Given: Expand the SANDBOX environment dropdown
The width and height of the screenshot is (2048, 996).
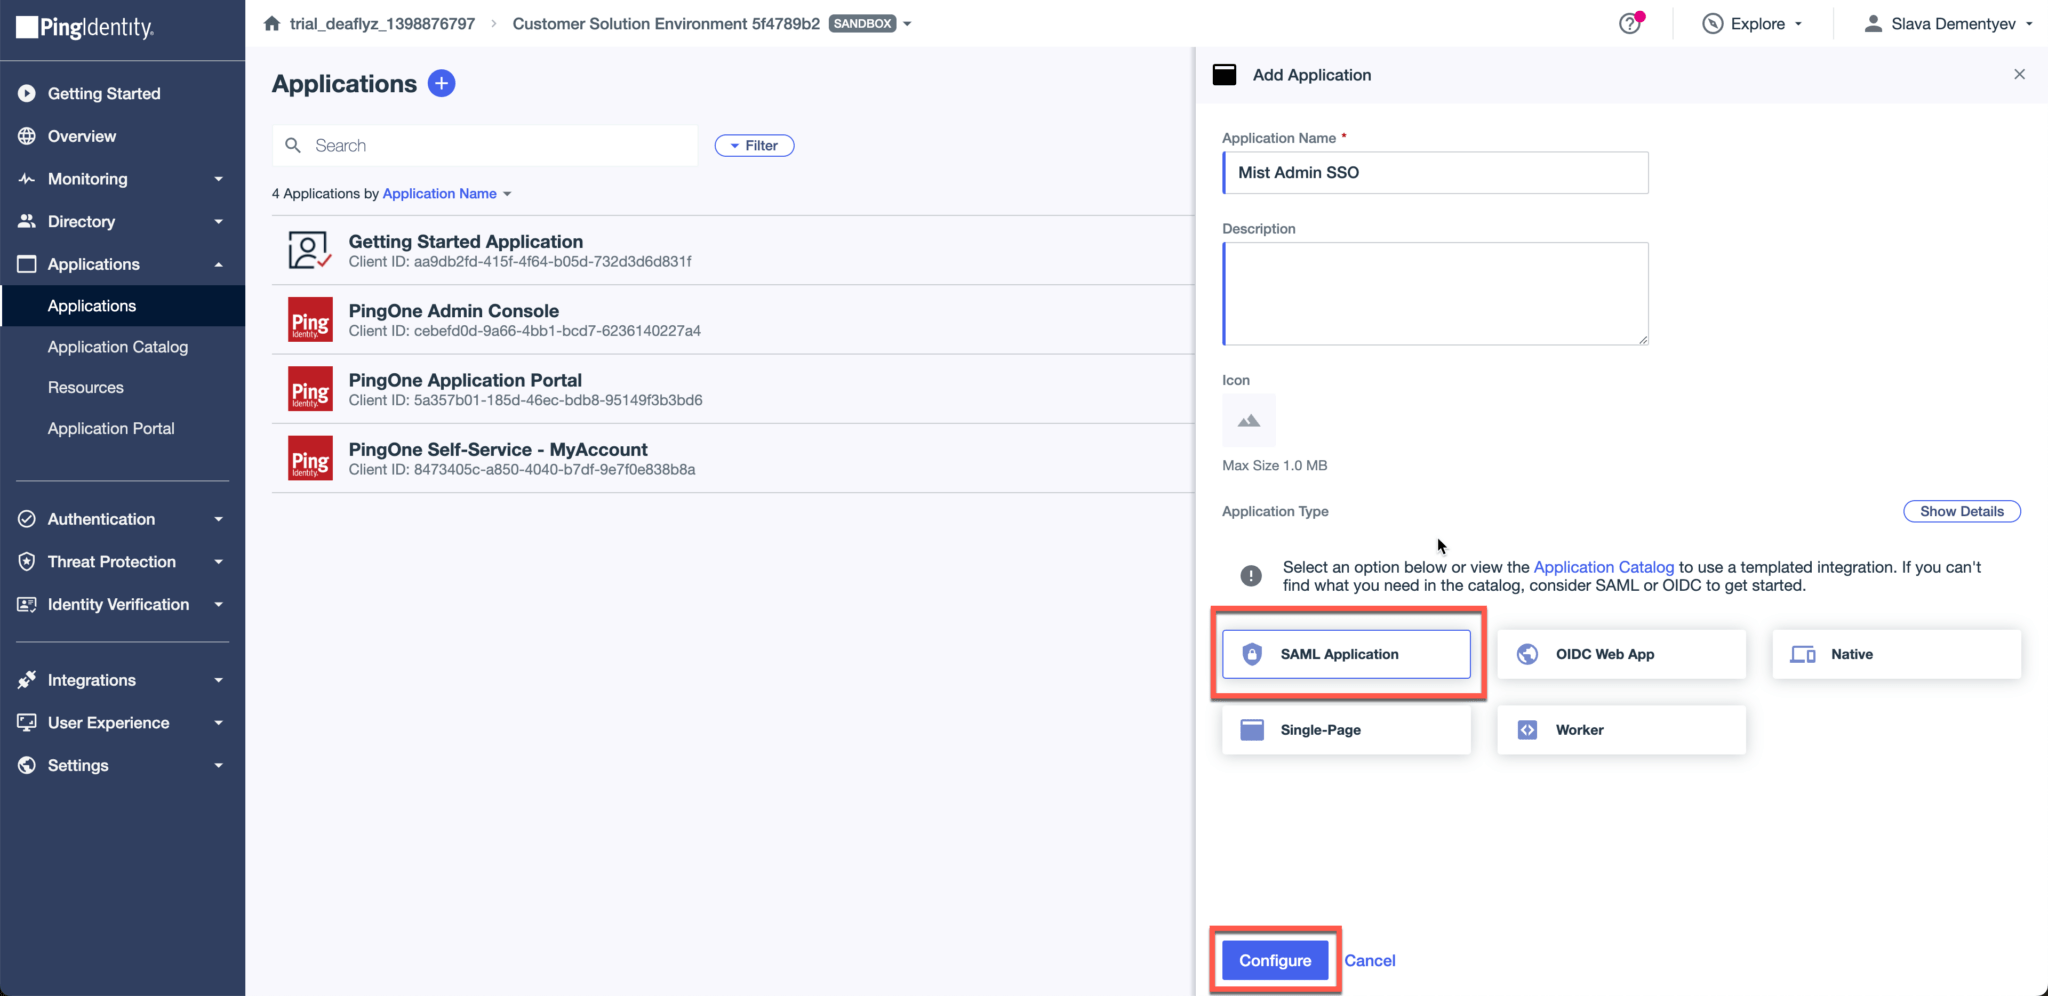Looking at the screenshot, I should click(x=906, y=23).
